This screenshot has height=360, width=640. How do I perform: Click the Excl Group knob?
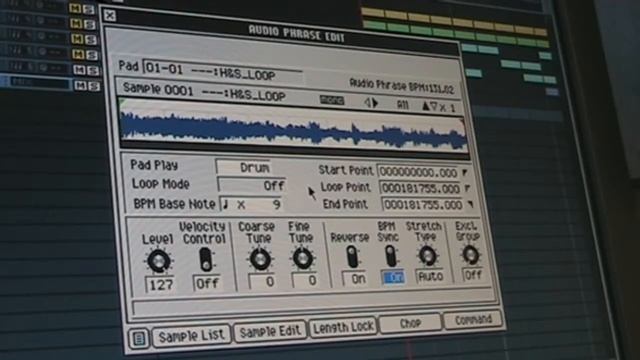pyautogui.click(x=470, y=255)
